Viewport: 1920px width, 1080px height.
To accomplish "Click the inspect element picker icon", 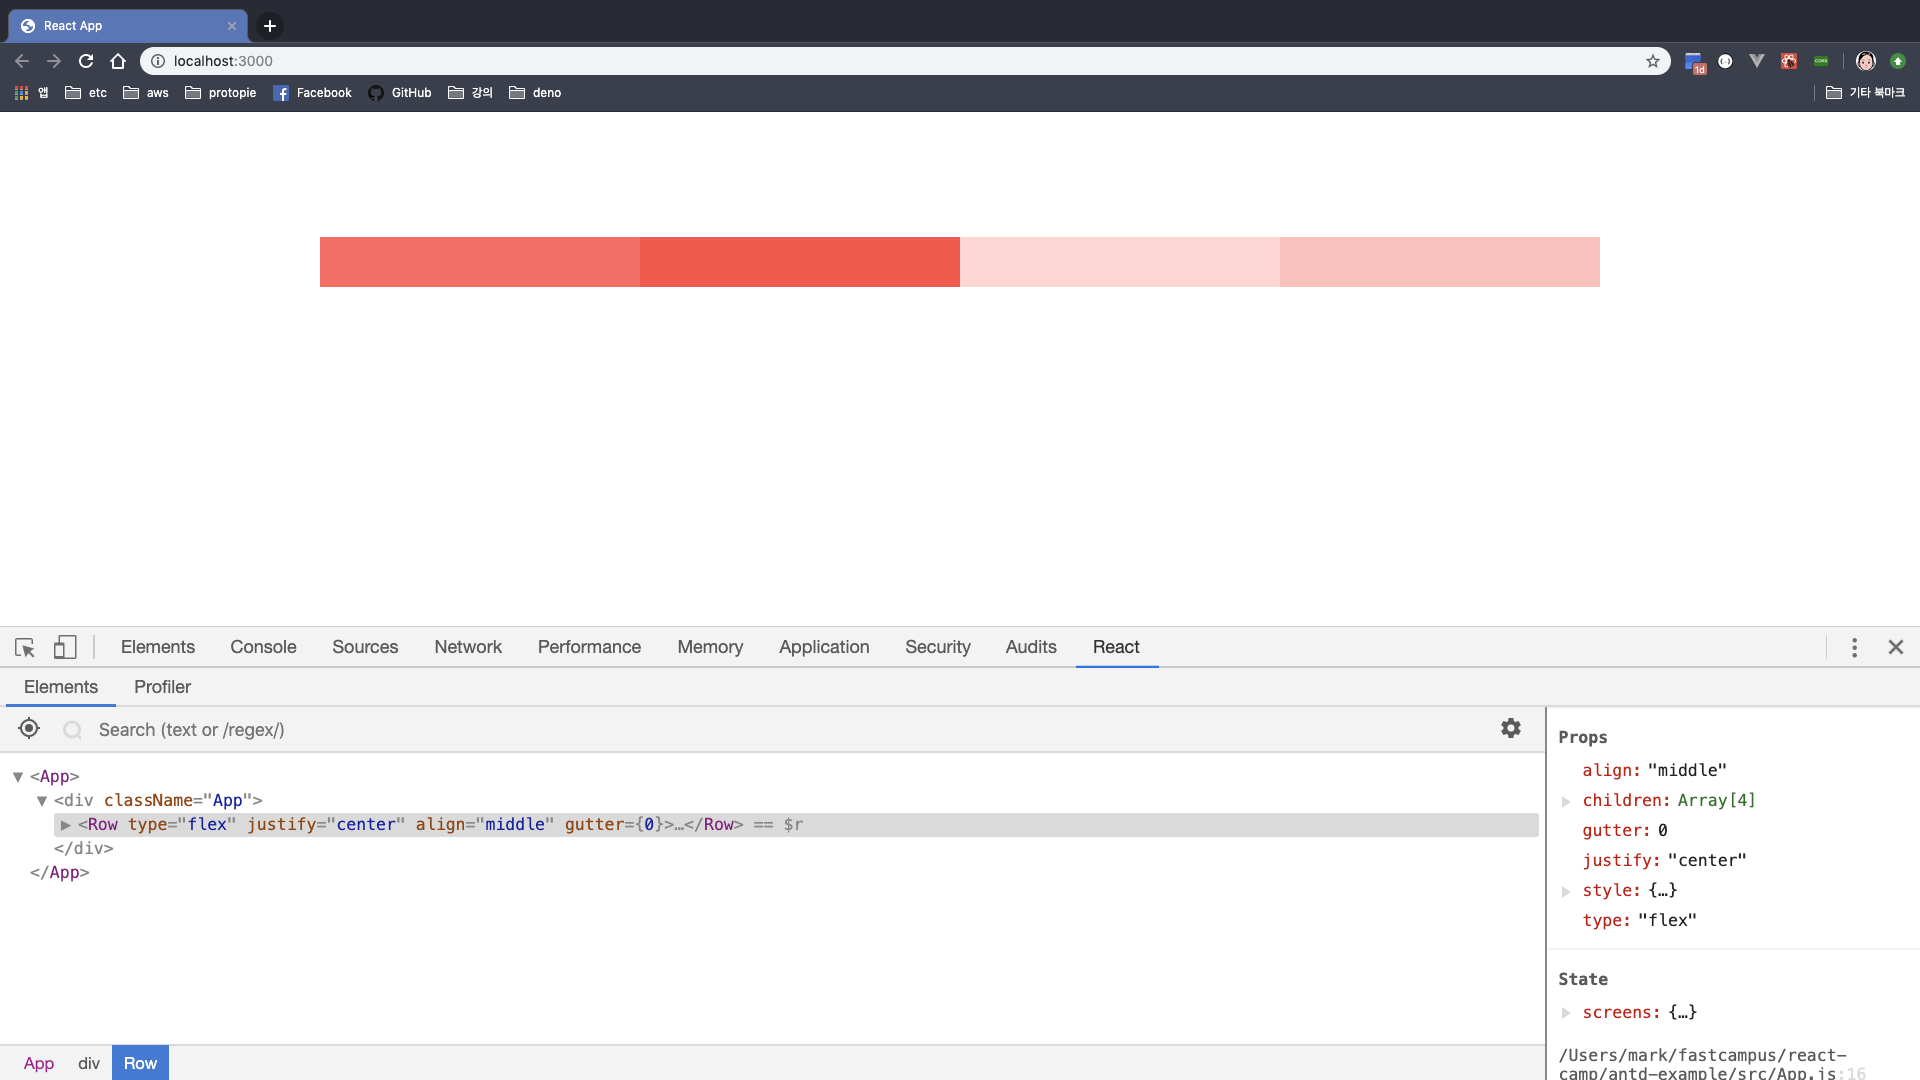I will point(25,648).
